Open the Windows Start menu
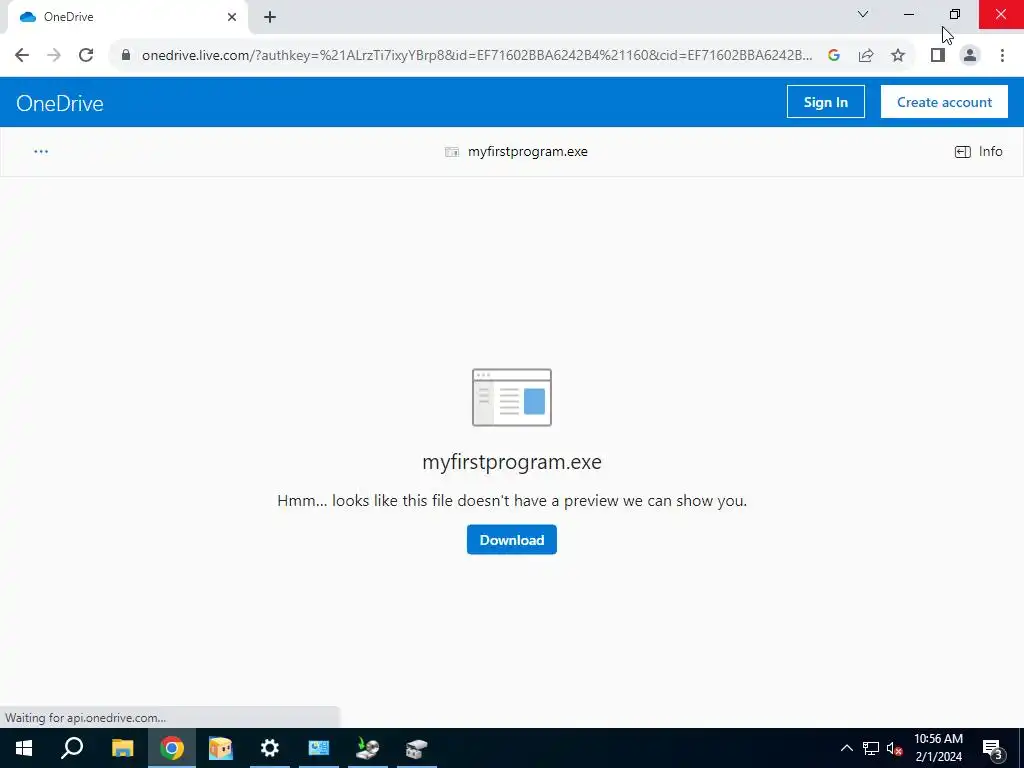The height and width of the screenshot is (768, 1024). pyautogui.click(x=24, y=748)
